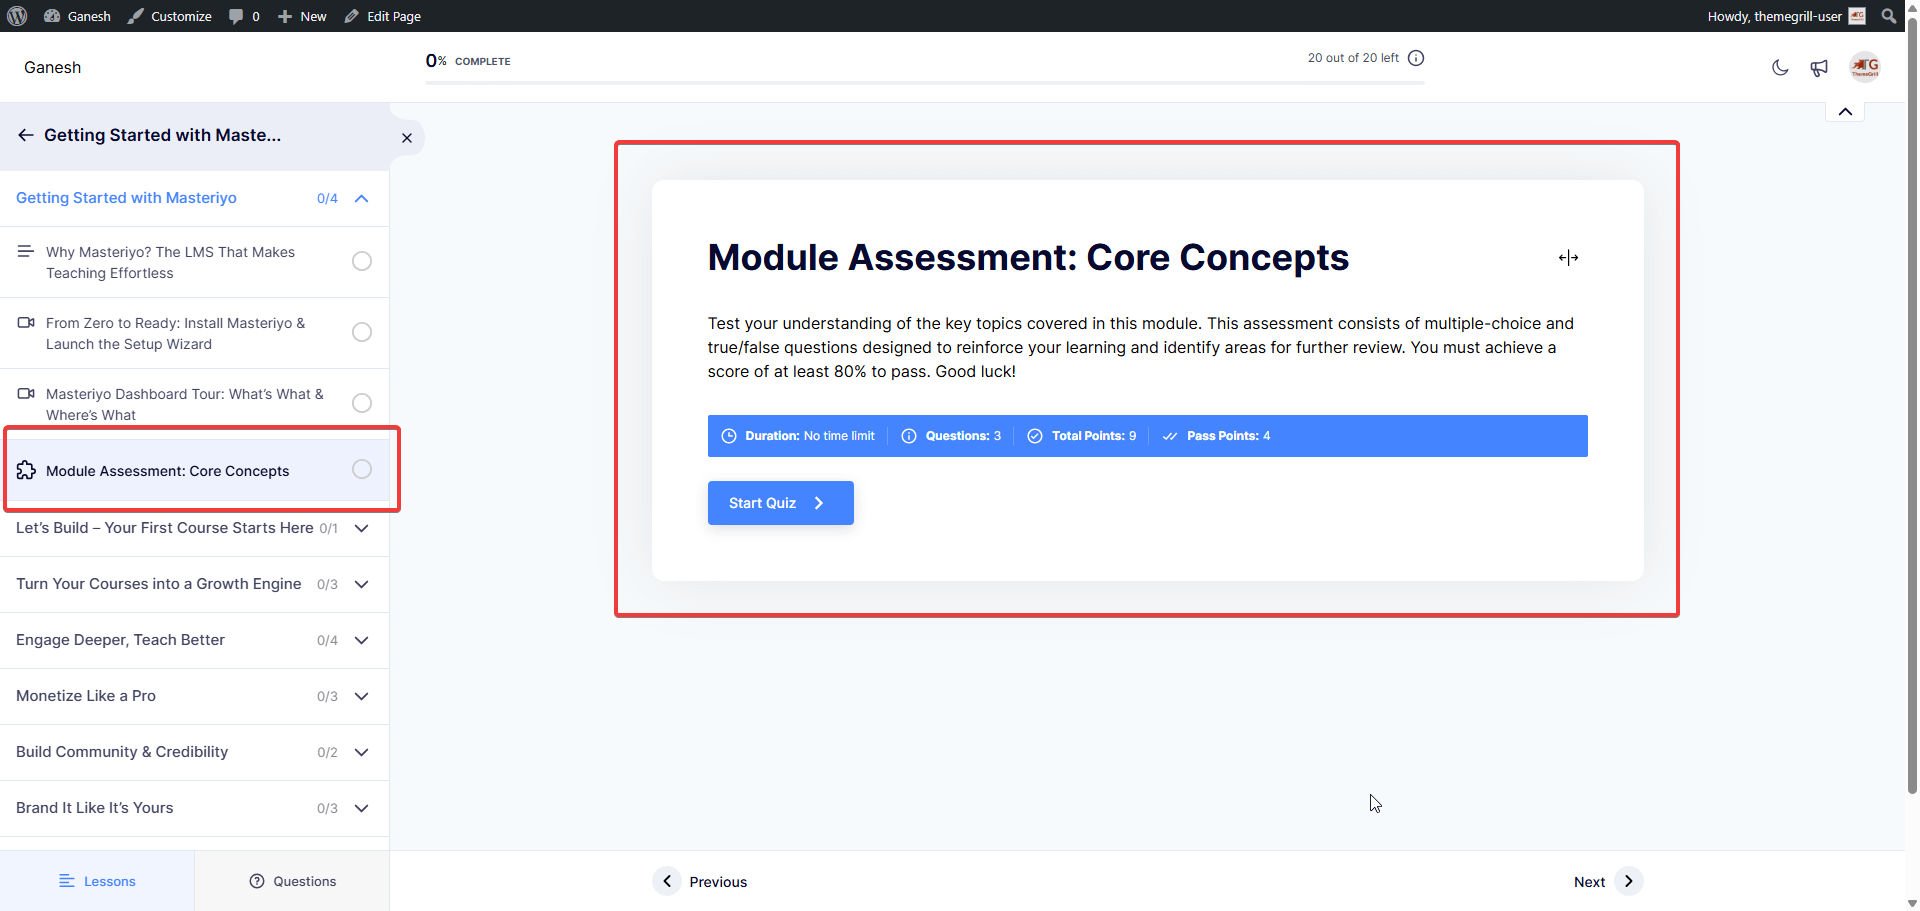Open the announcements megaphone icon
This screenshot has width=1920, height=911.
click(x=1819, y=68)
